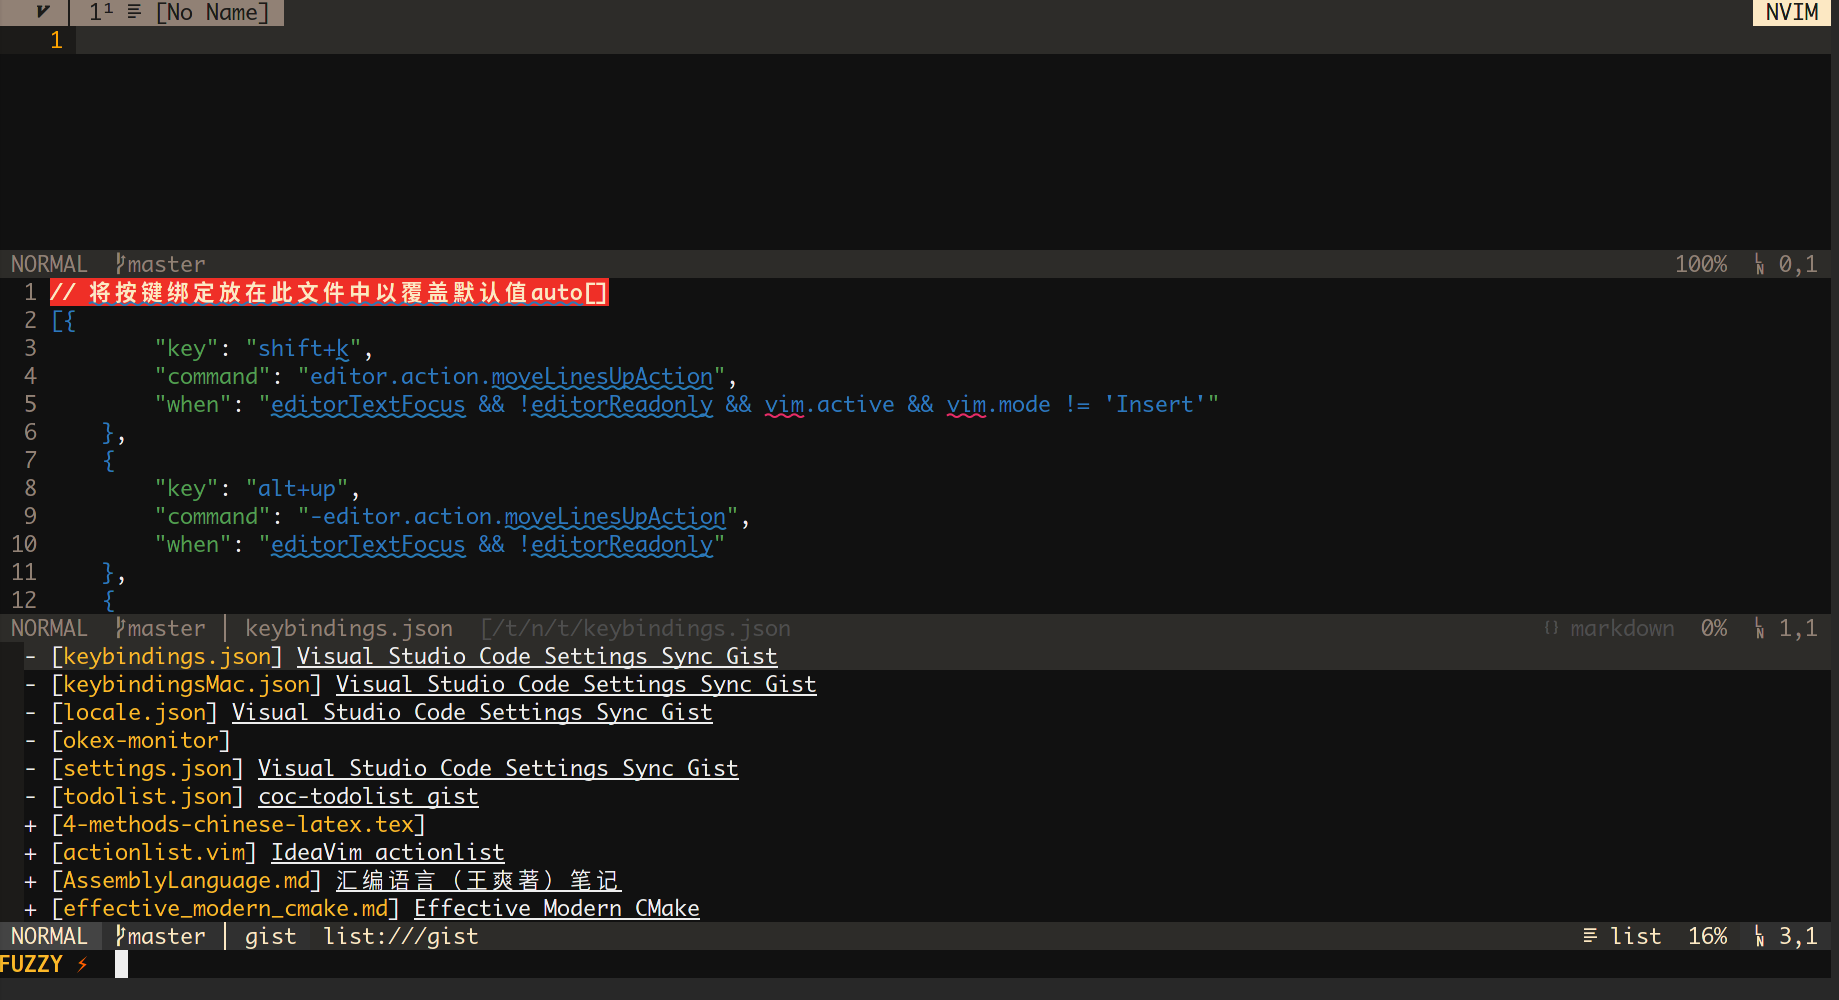Viewport: 1839px width, 1000px height.
Task: Click the FUZZY prompt label
Action: pos(31,964)
